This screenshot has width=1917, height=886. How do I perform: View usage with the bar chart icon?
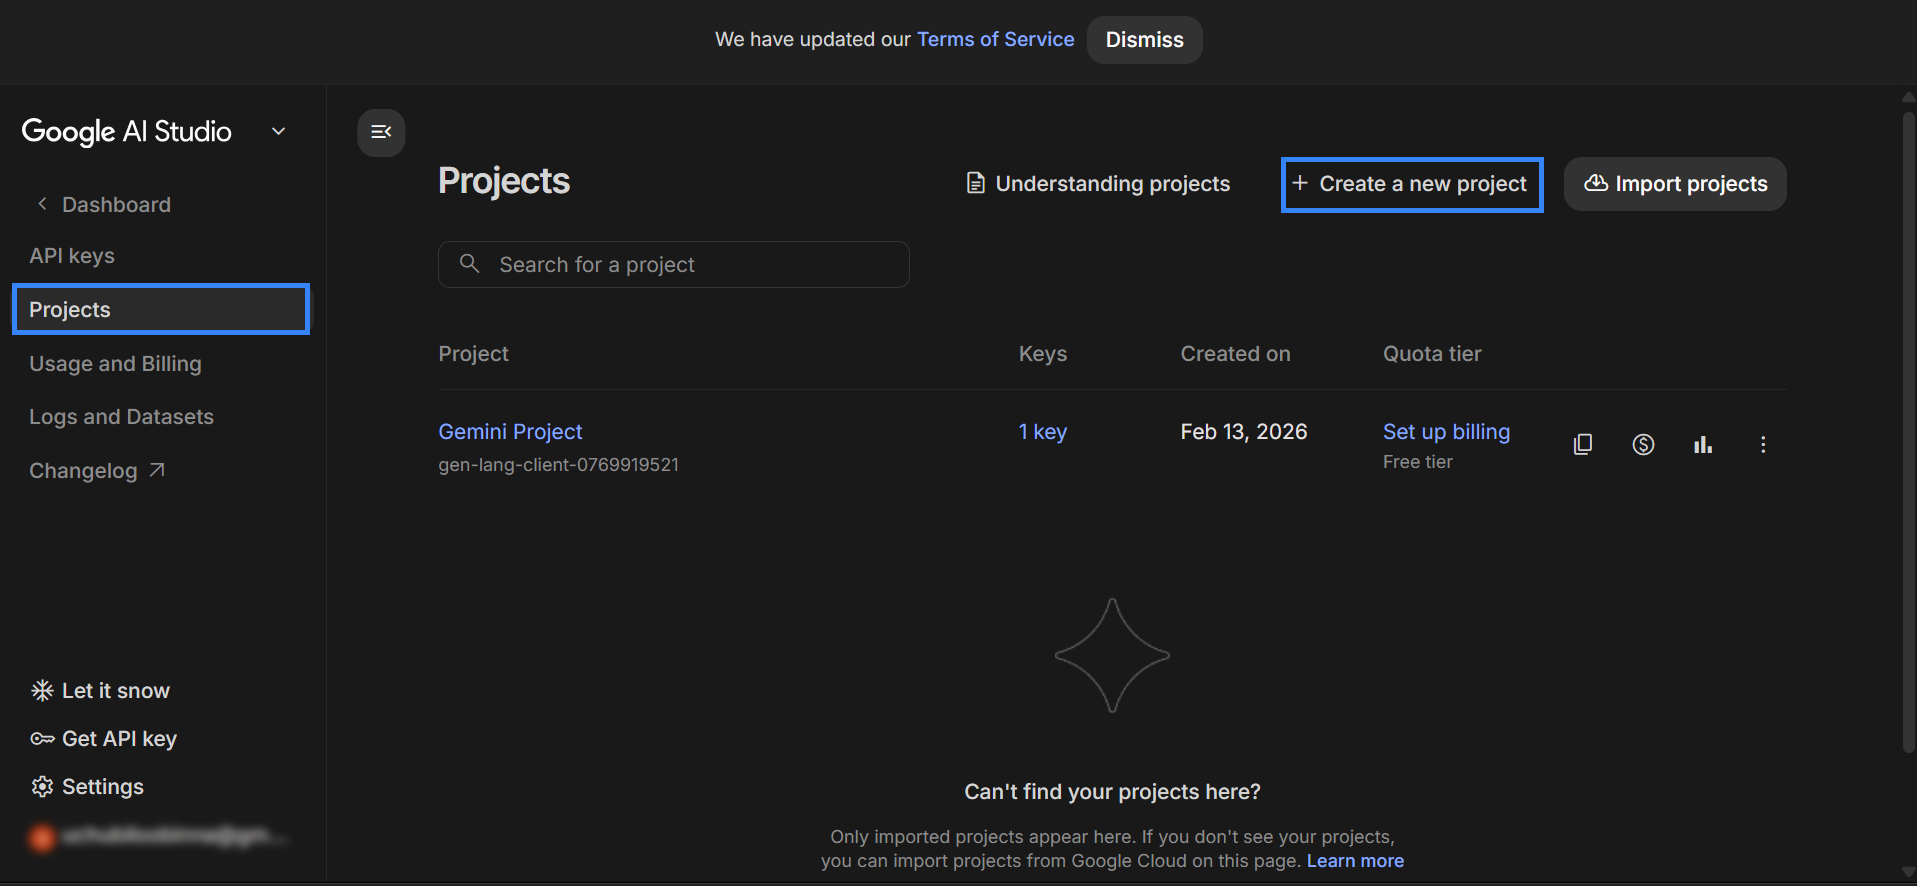pos(1703,444)
